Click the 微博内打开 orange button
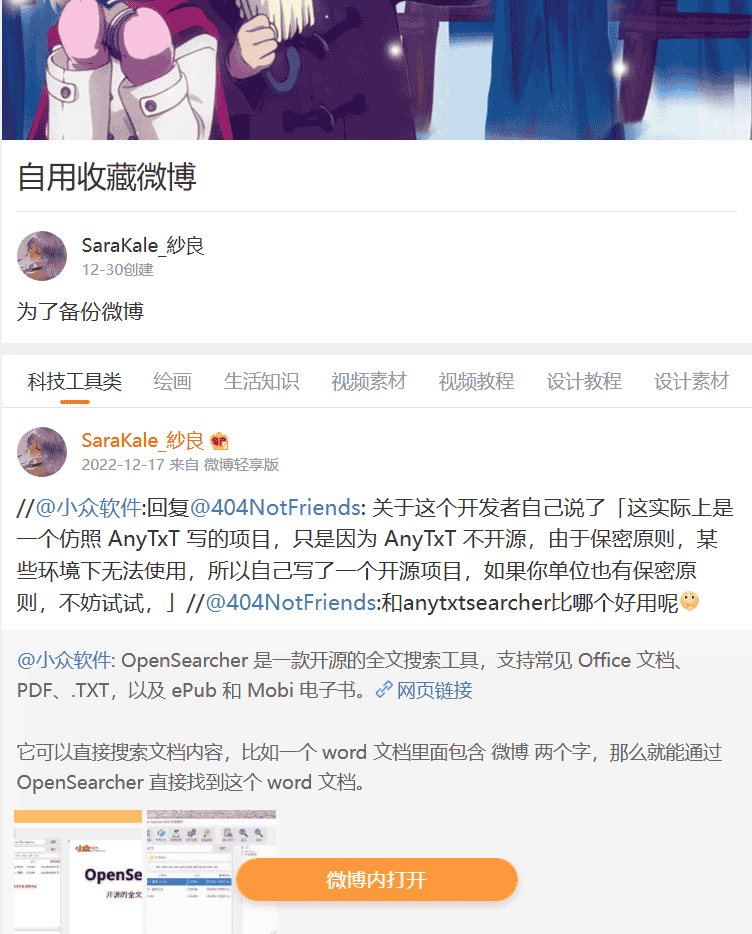The width and height of the screenshot is (752, 934). point(377,880)
